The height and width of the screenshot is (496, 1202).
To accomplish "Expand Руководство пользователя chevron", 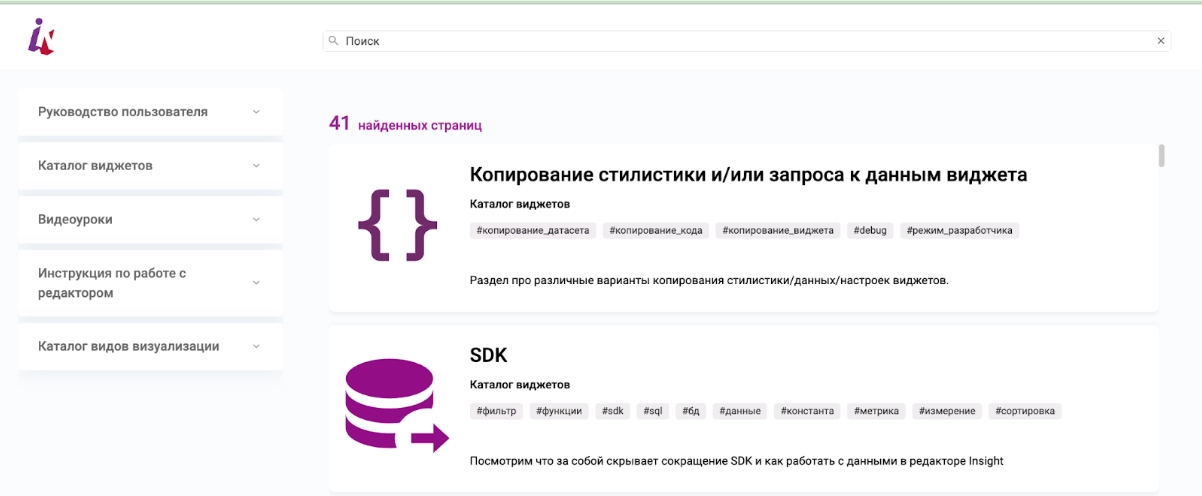I will tap(256, 112).
